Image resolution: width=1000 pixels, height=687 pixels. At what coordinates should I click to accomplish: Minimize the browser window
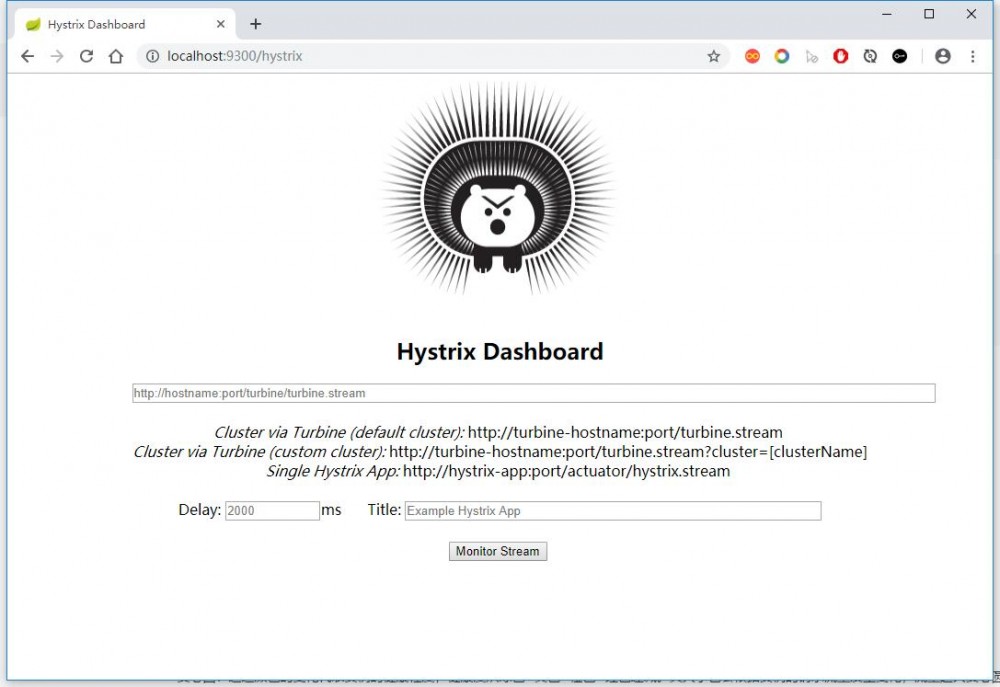tap(886, 14)
